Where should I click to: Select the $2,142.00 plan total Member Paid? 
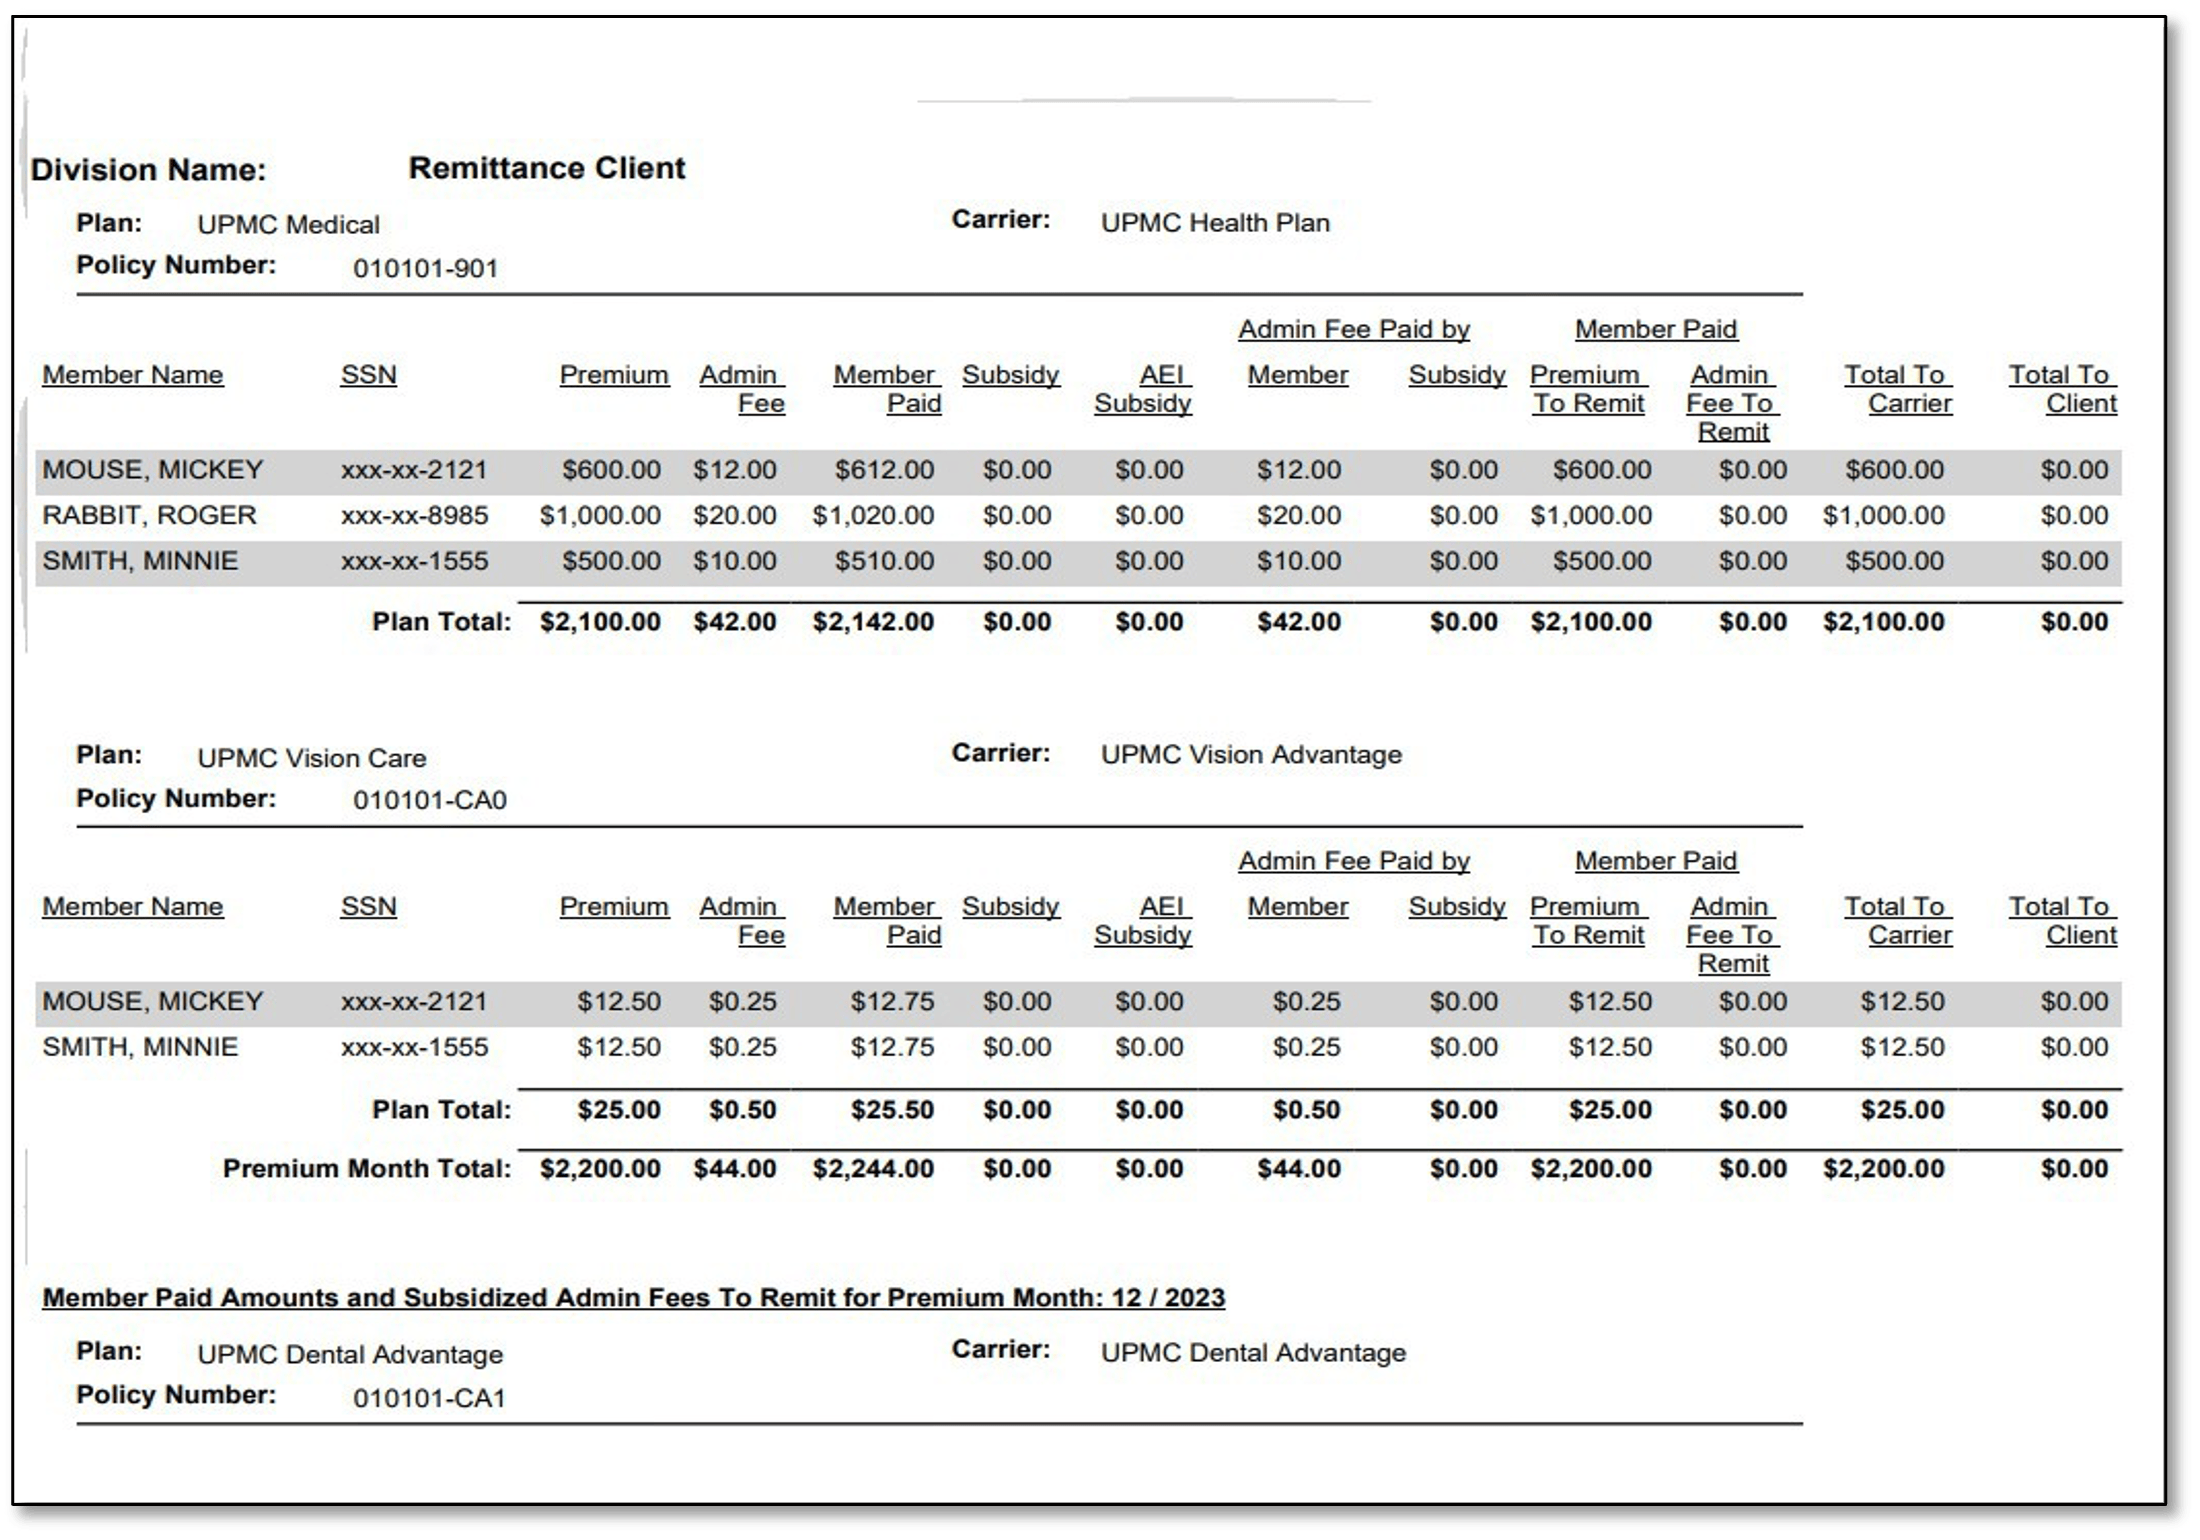click(x=873, y=622)
